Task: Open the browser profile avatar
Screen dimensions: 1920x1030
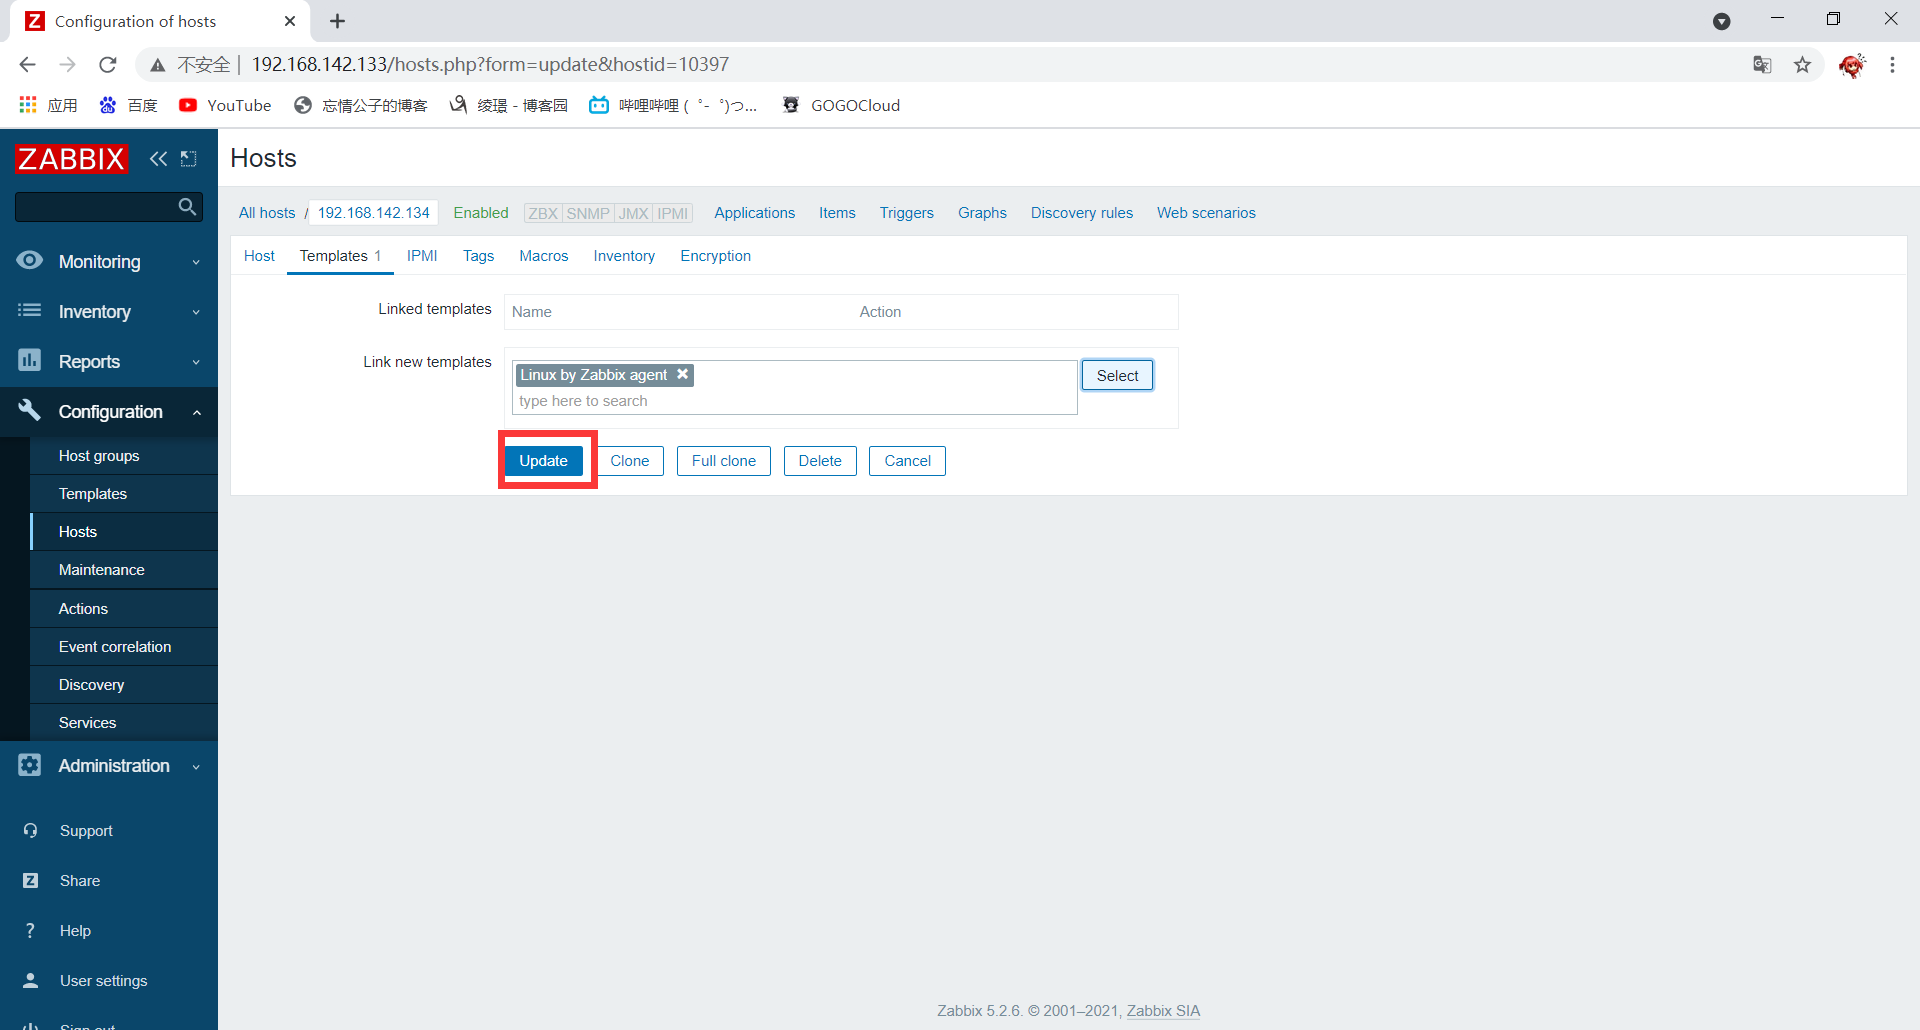Action: point(1851,65)
